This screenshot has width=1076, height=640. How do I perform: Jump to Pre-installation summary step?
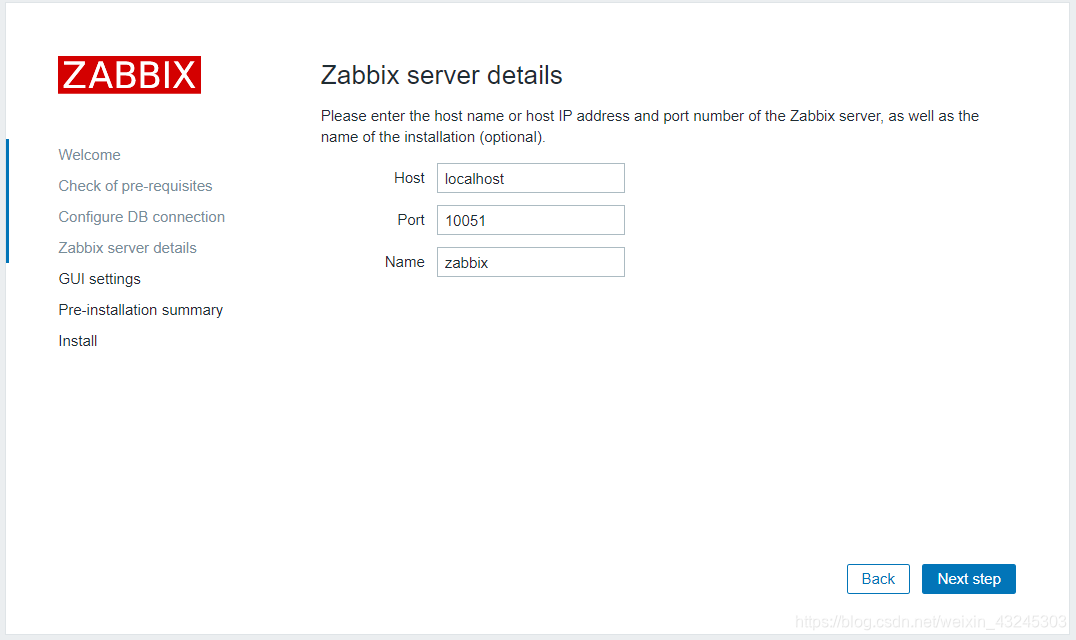click(140, 310)
